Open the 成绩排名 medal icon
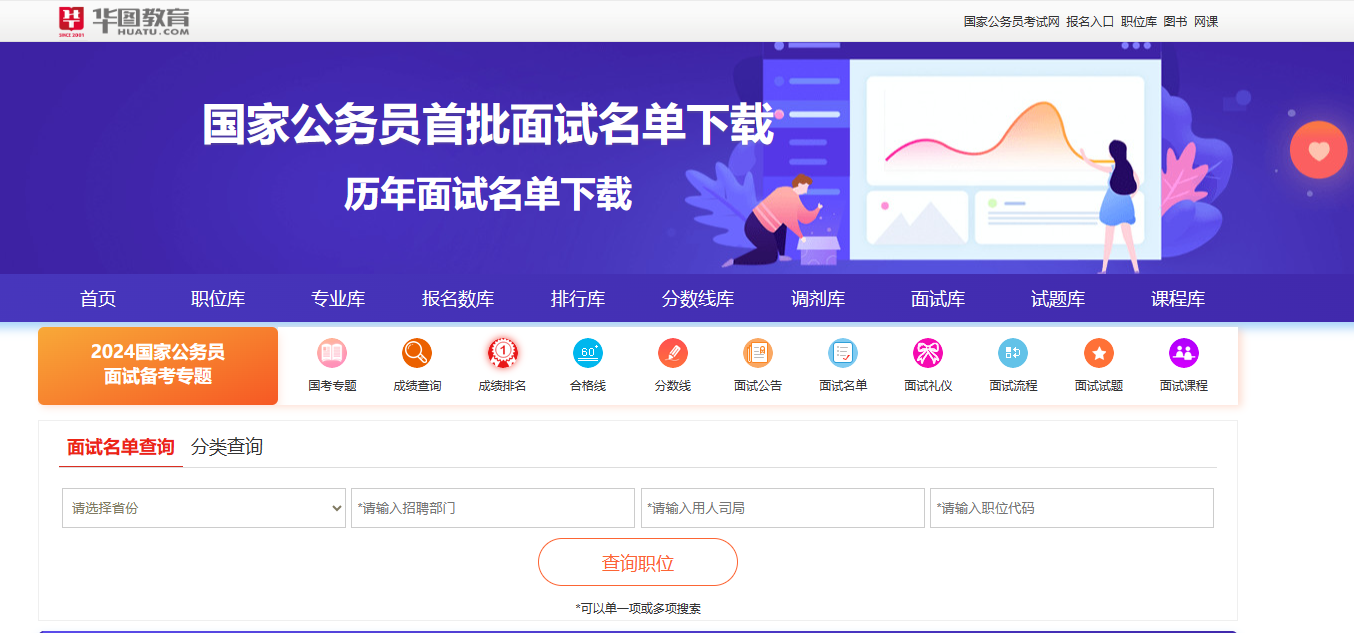The height and width of the screenshot is (633, 1354). [x=502, y=353]
